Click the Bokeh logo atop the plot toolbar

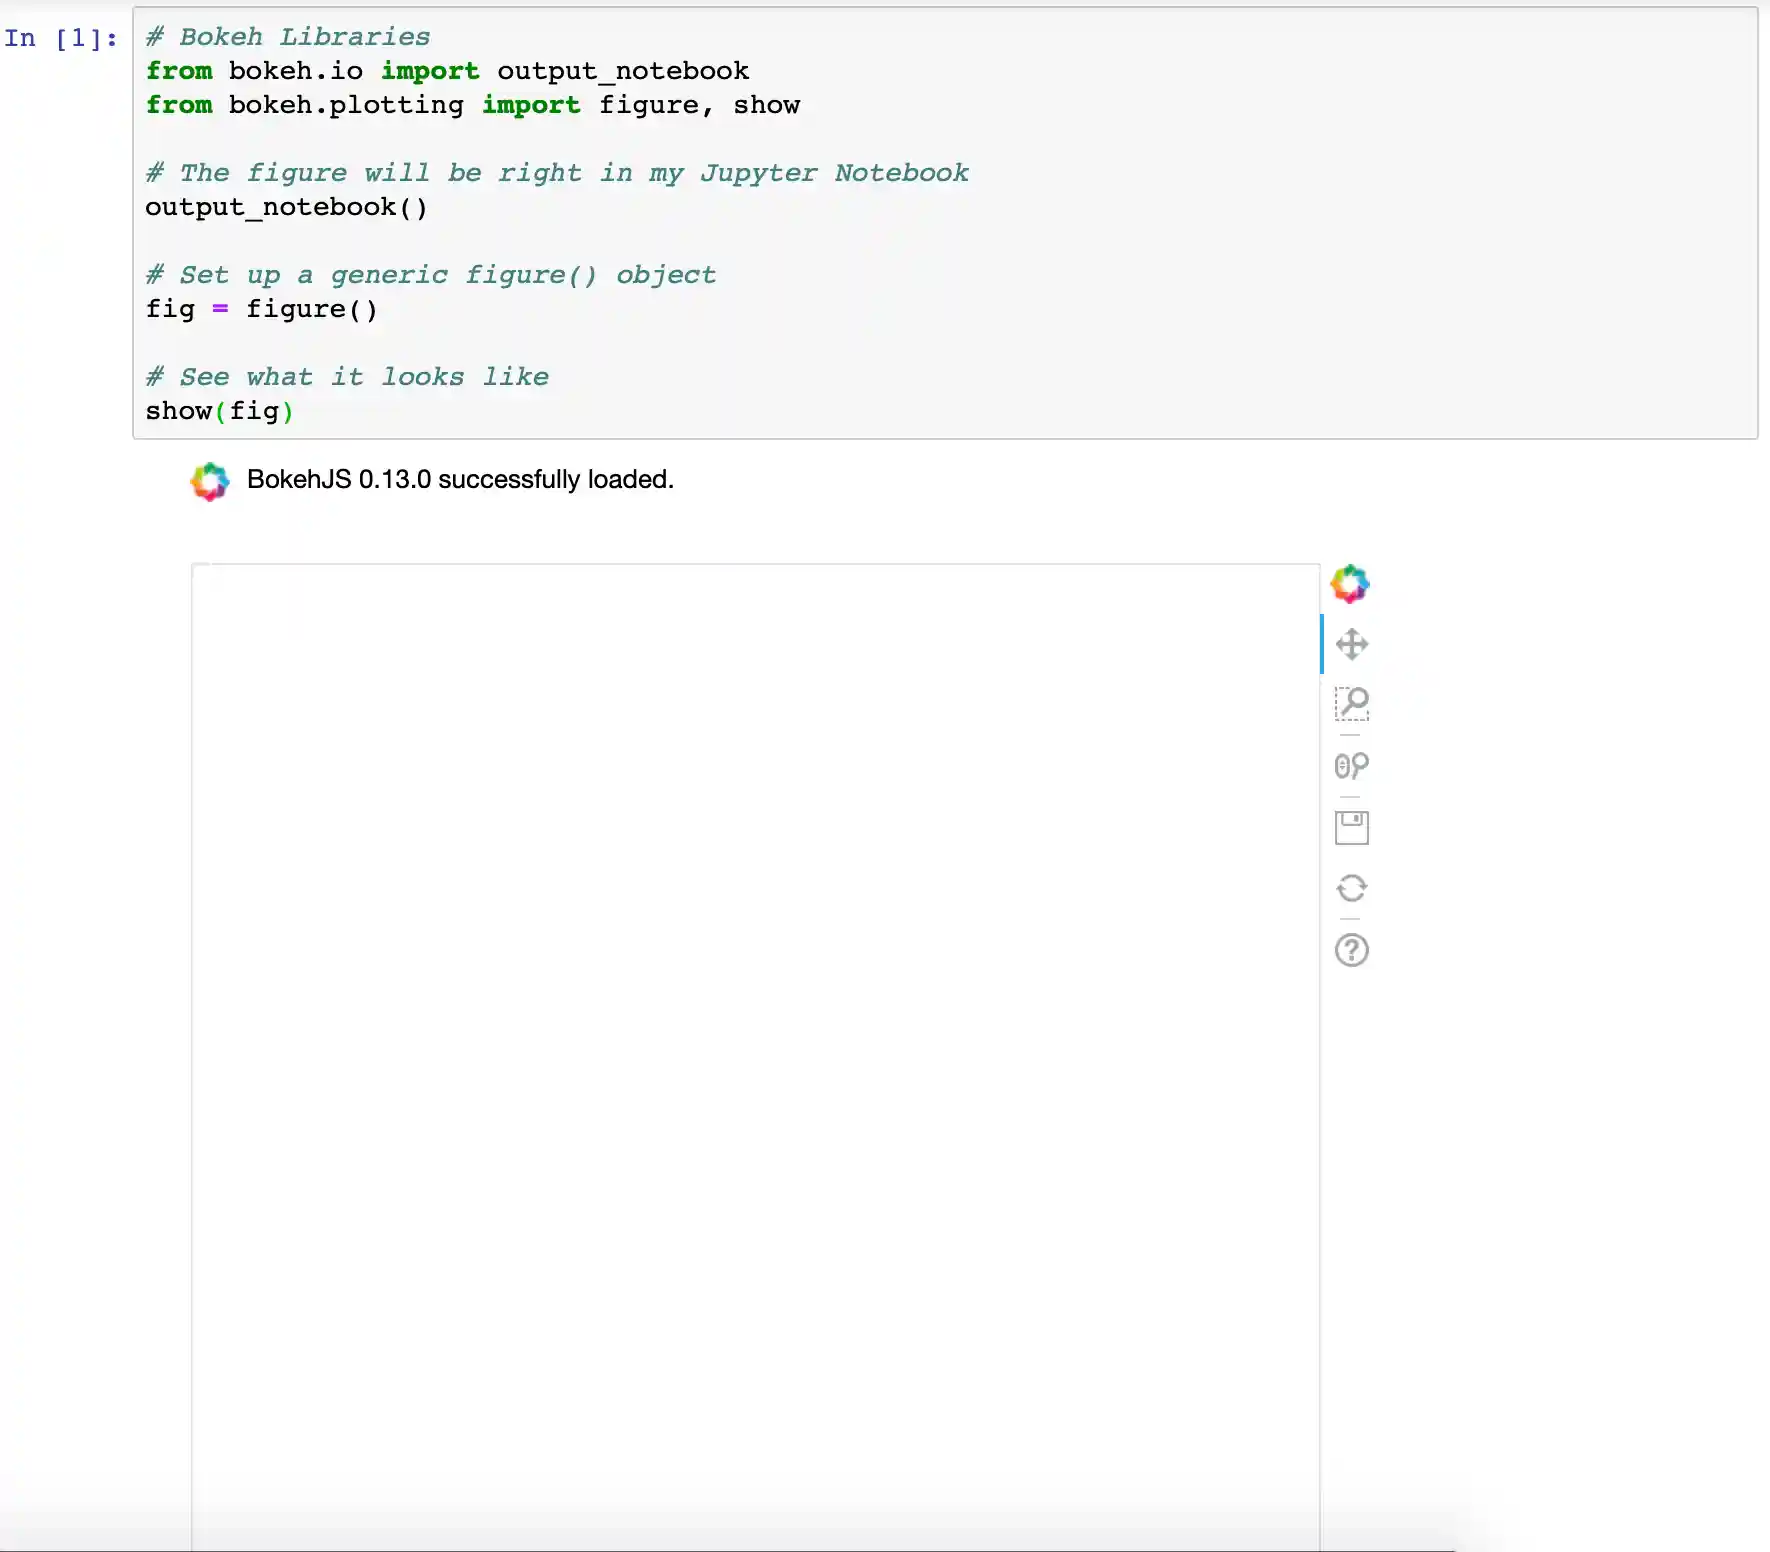click(x=1351, y=583)
